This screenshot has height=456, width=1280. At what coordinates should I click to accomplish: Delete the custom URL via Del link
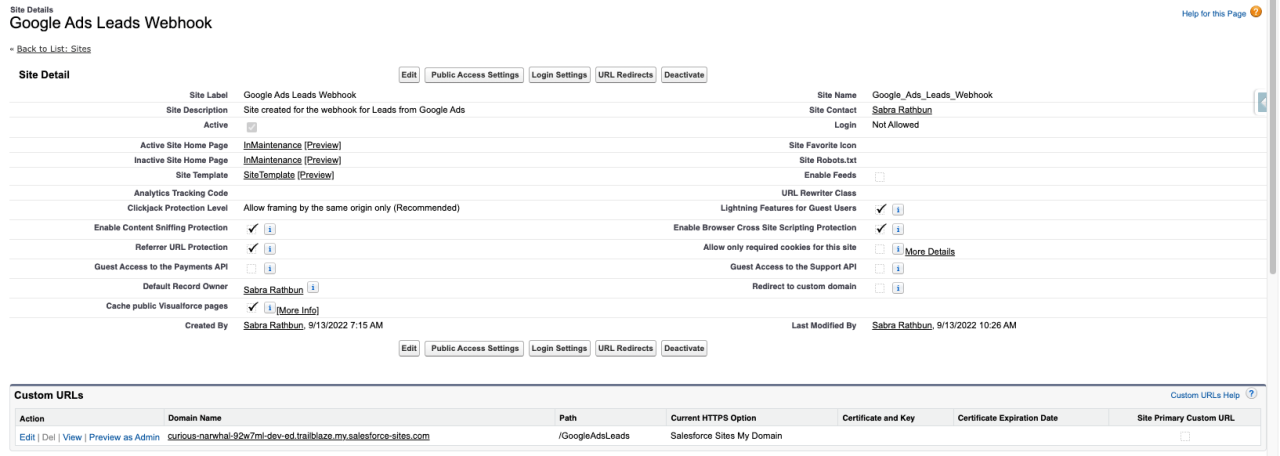[x=48, y=437]
